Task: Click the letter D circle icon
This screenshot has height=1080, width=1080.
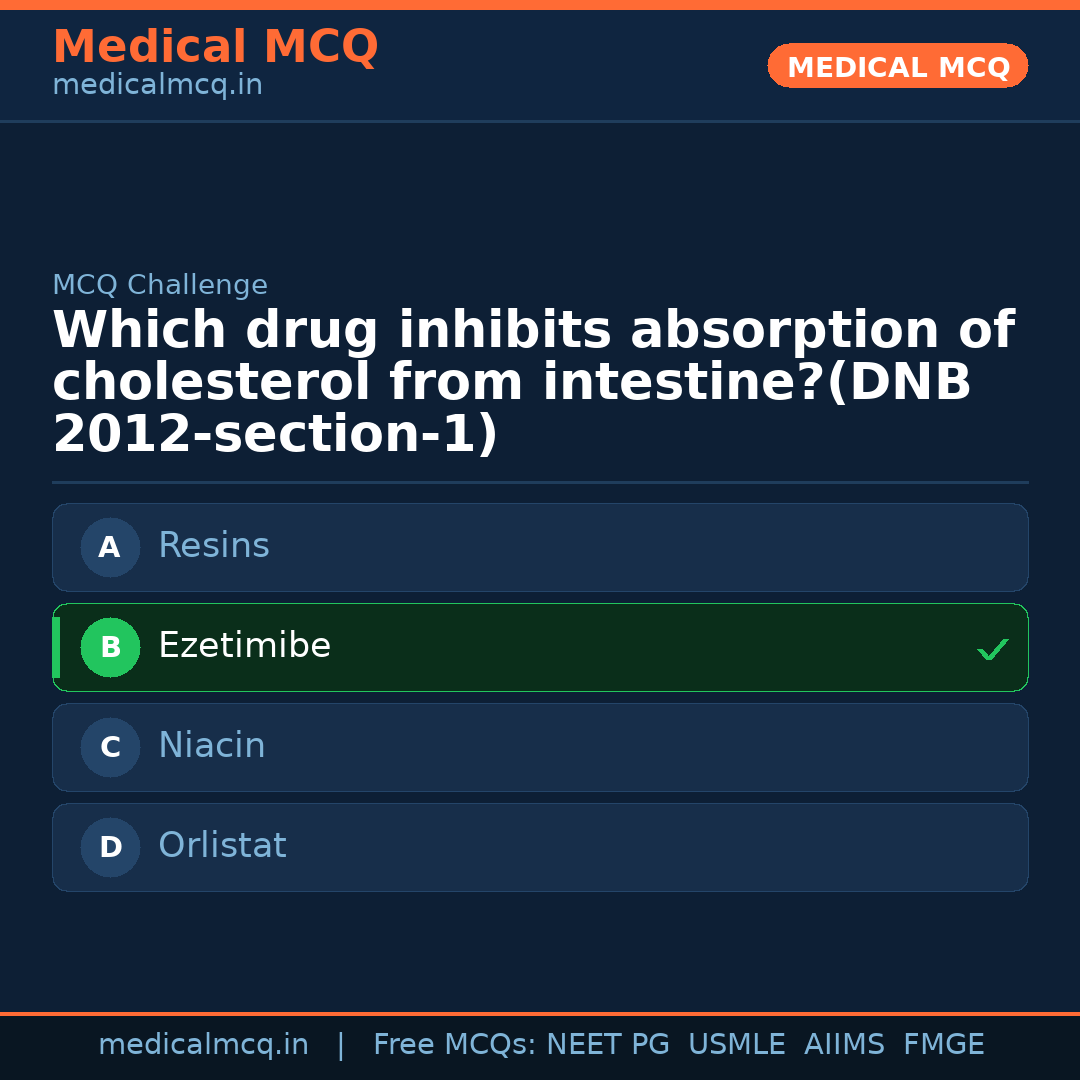Action: [x=110, y=847]
